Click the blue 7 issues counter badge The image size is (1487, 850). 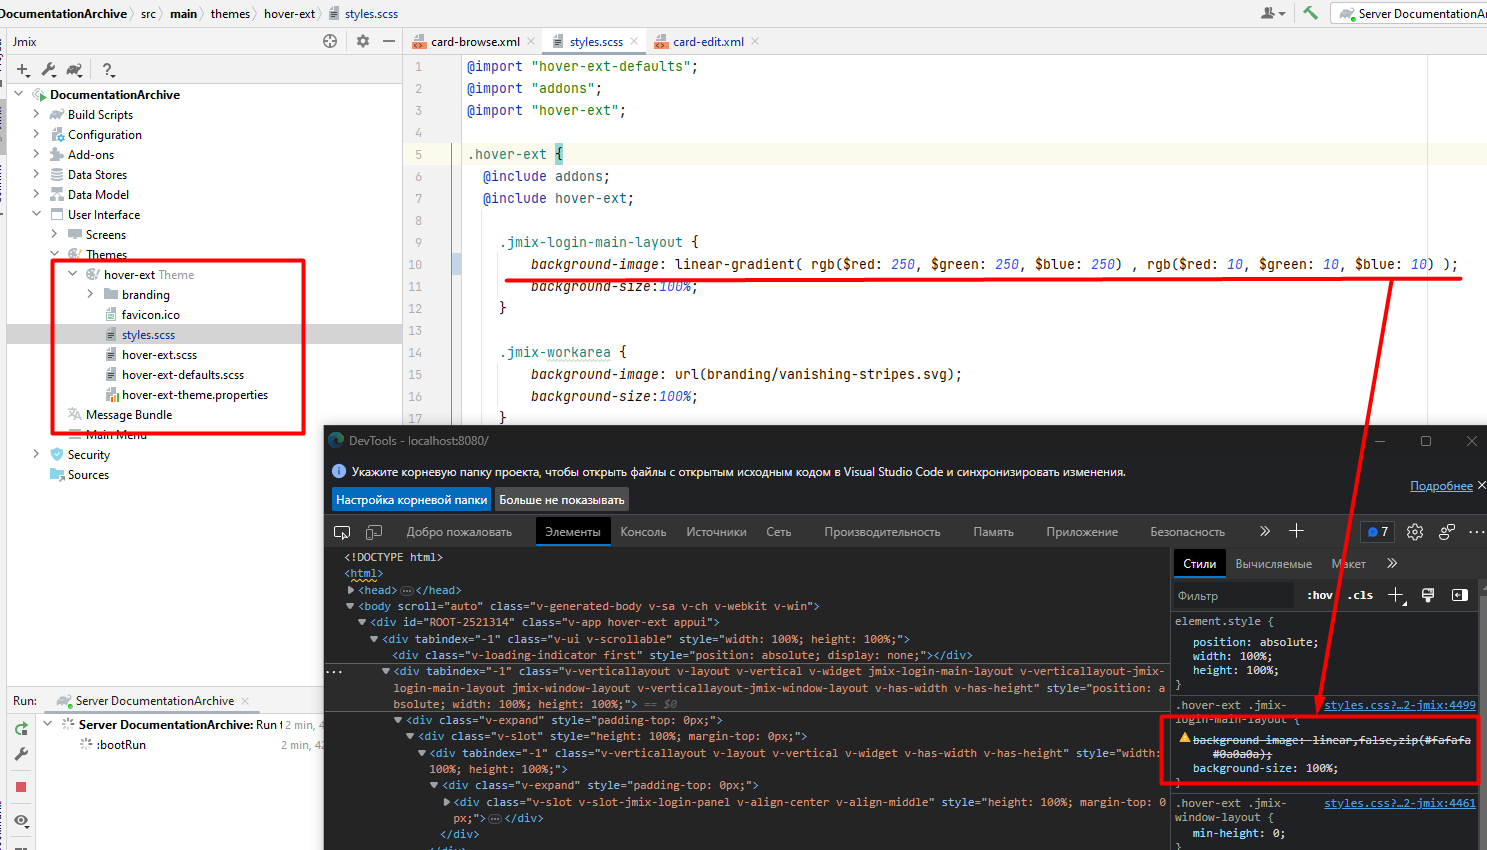click(x=1377, y=532)
